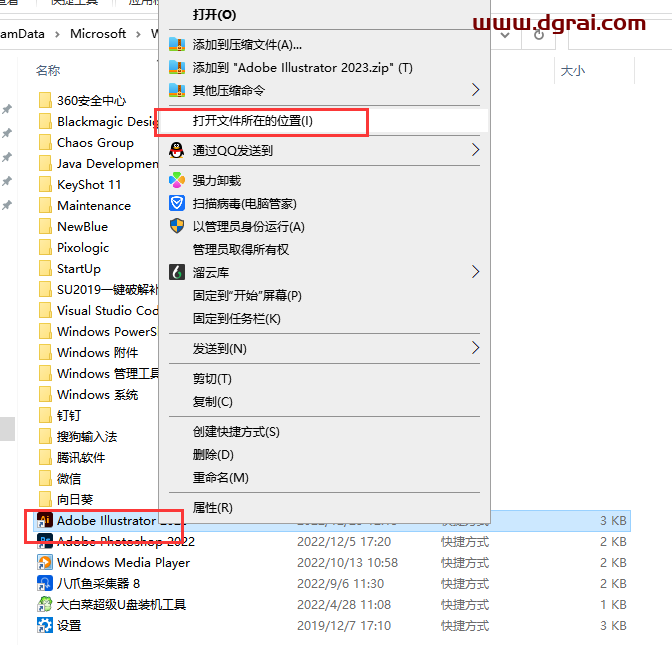672x645 pixels.
Task: Expand the 通过QQ发送到 submenu
Action: click(x=475, y=150)
